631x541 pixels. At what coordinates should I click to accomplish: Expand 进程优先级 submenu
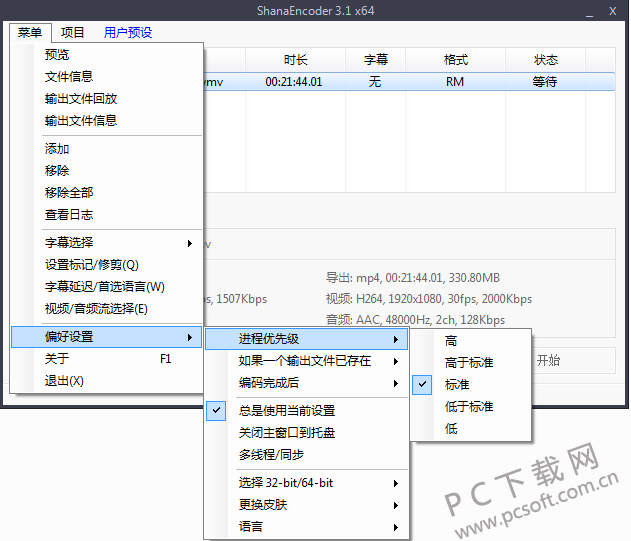click(307, 339)
